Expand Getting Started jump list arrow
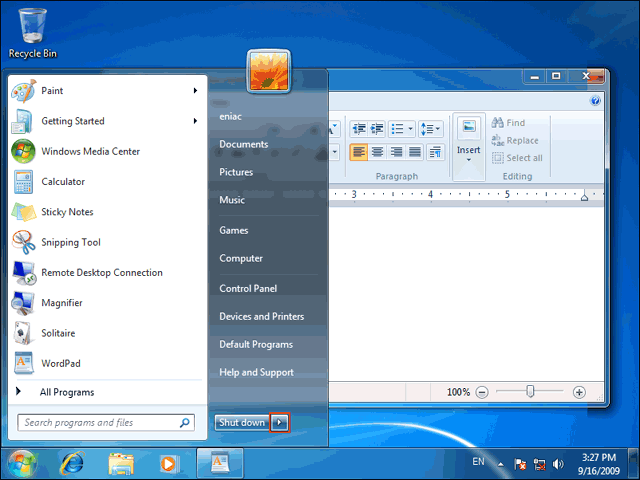This screenshot has width=640, height=480. 196,121
